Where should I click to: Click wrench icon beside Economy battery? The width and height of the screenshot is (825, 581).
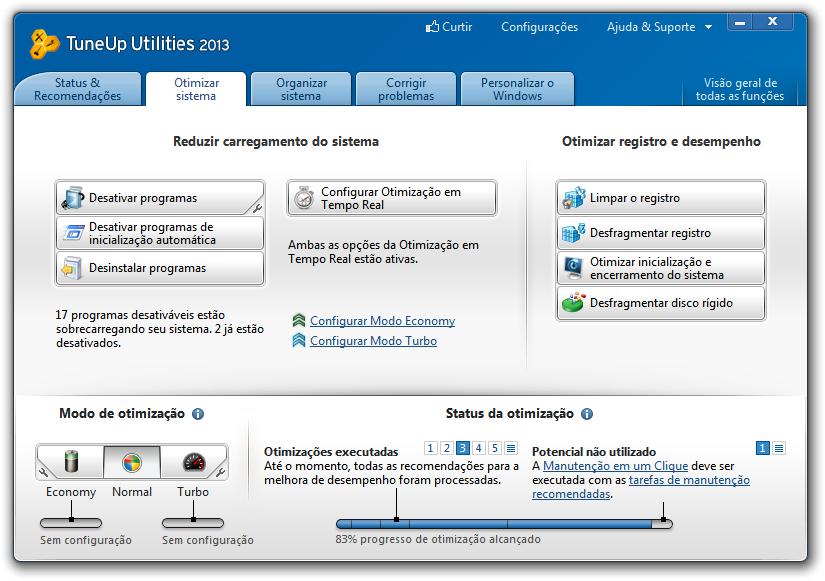point(43,472)
